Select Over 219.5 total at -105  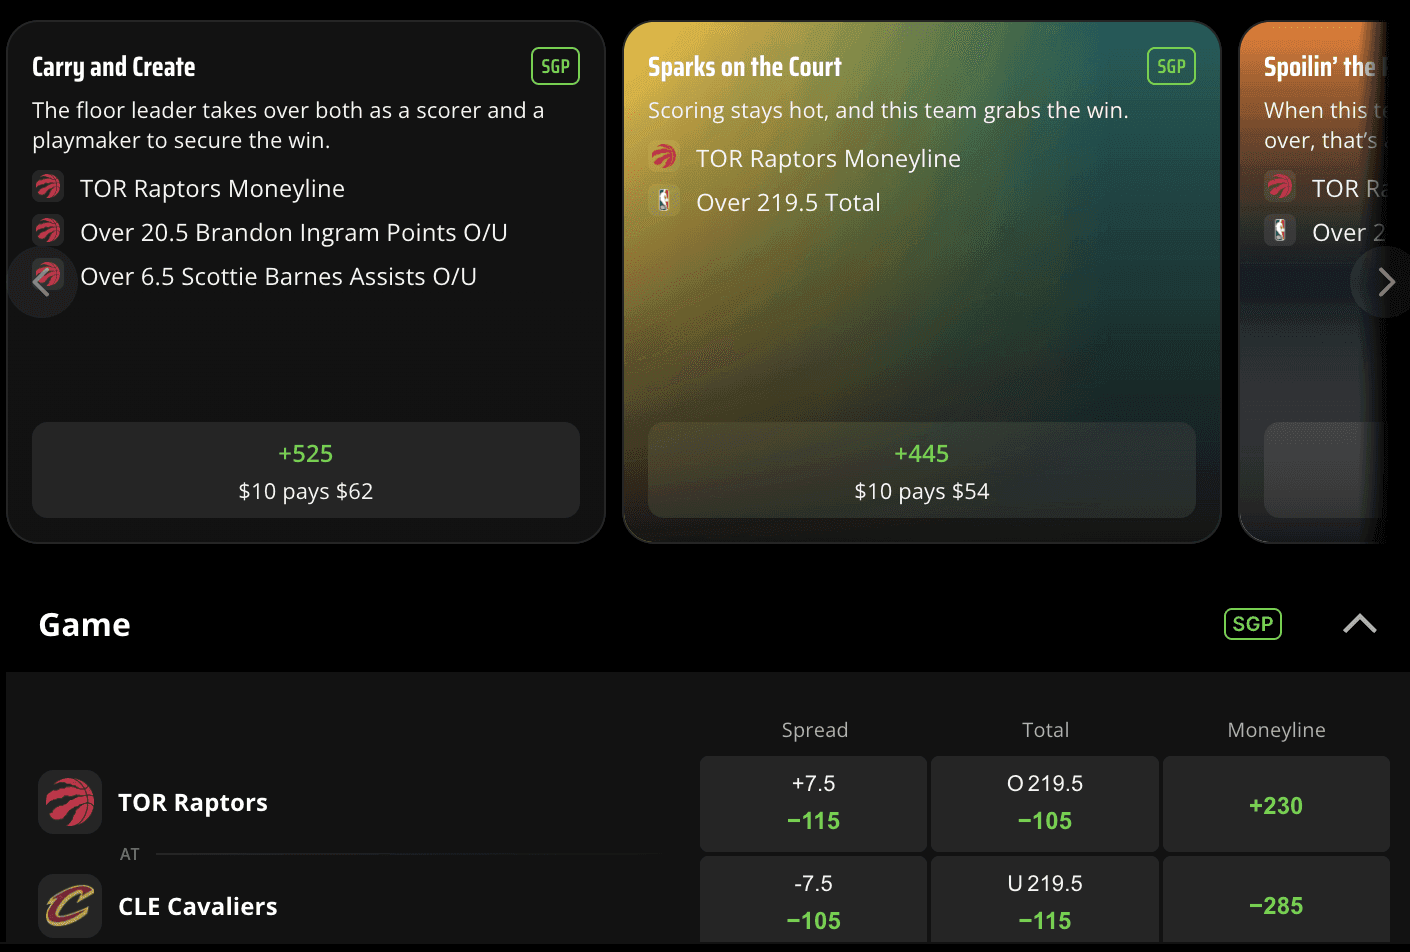[1044, 802]
